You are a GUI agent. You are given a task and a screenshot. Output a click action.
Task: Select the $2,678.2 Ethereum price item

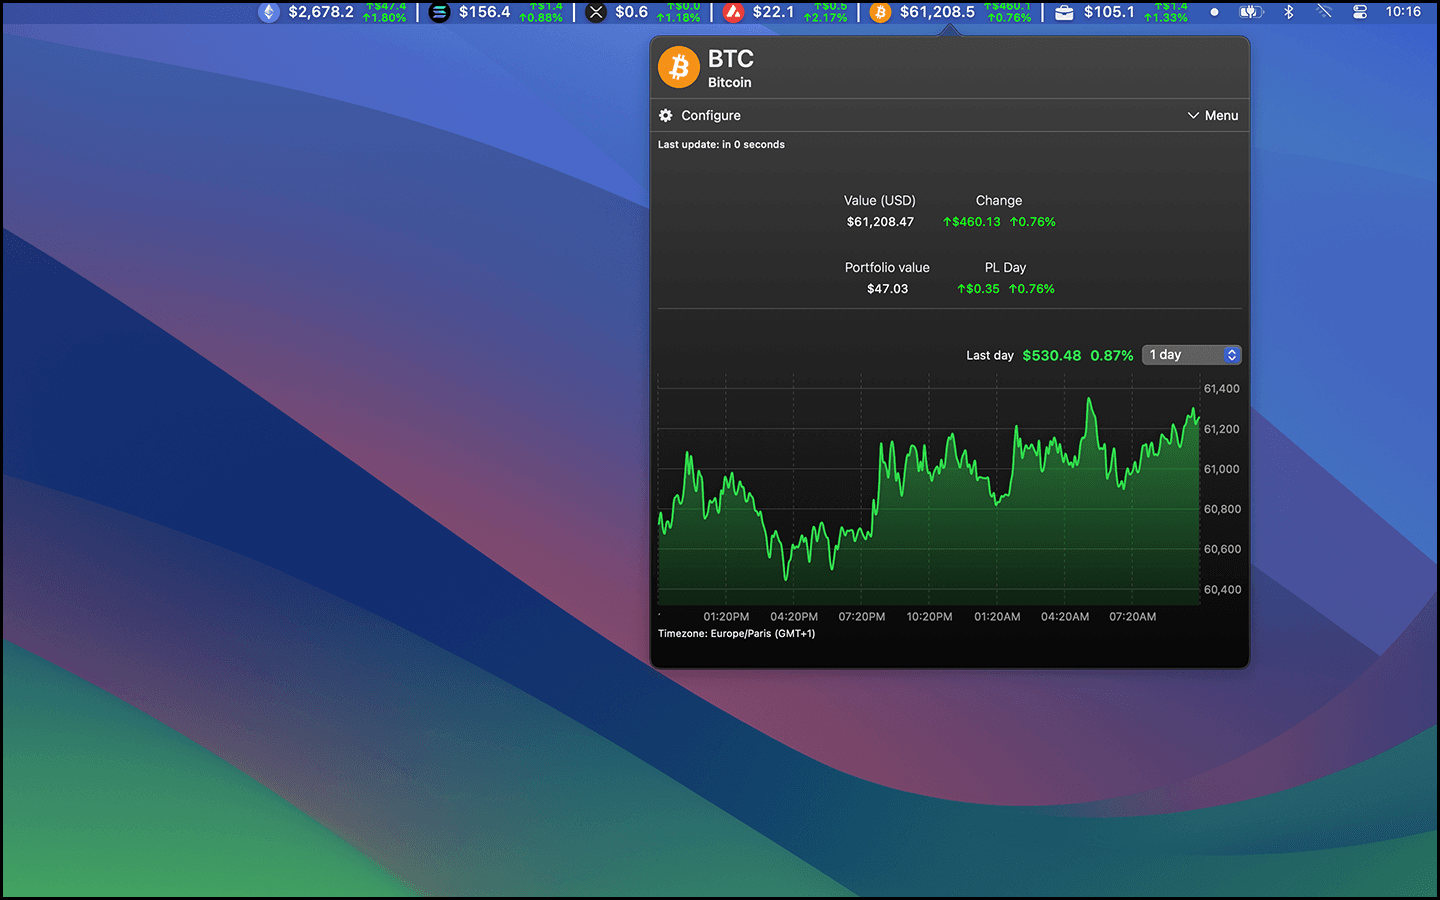click(x=321, y=12)
